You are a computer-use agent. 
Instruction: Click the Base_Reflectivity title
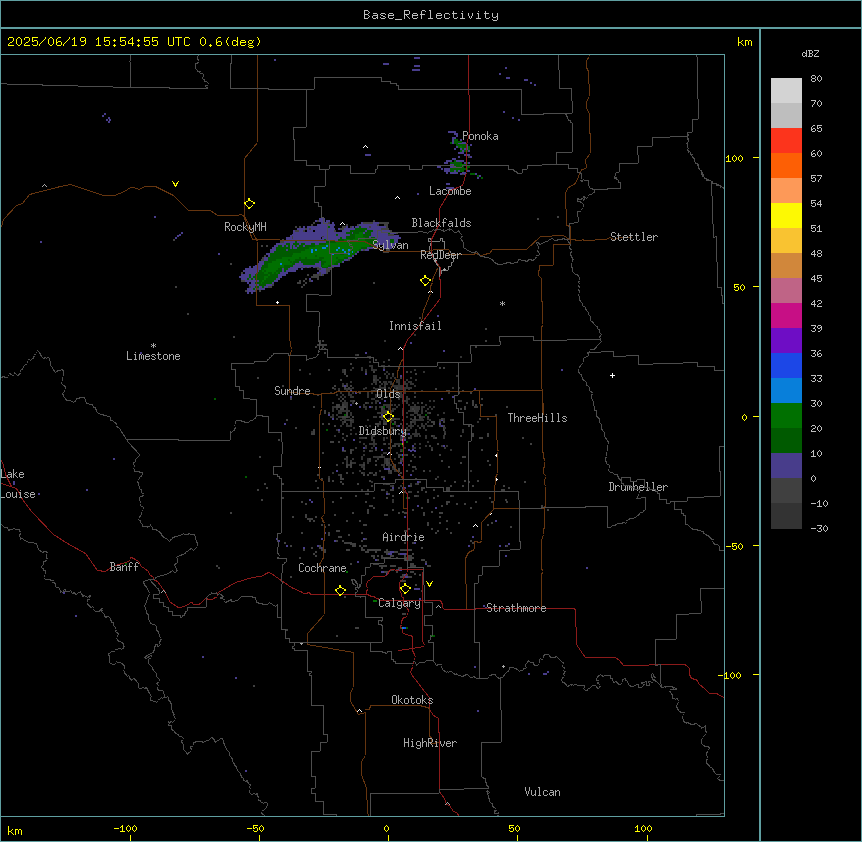coord(431,15)
